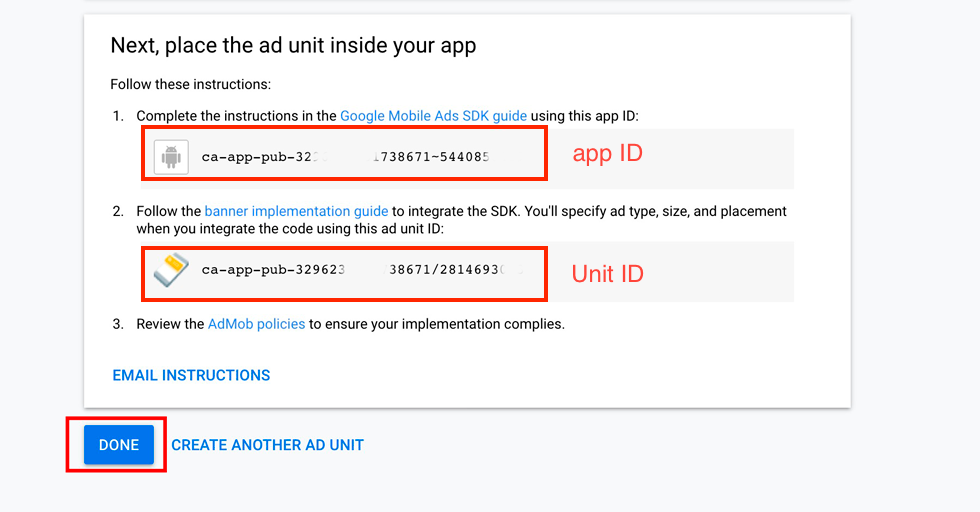Open the Google Mobile Ads SDK guide link
Viewport: 980px width, 512px height.
pyautogui.click(x=433, y=116)
